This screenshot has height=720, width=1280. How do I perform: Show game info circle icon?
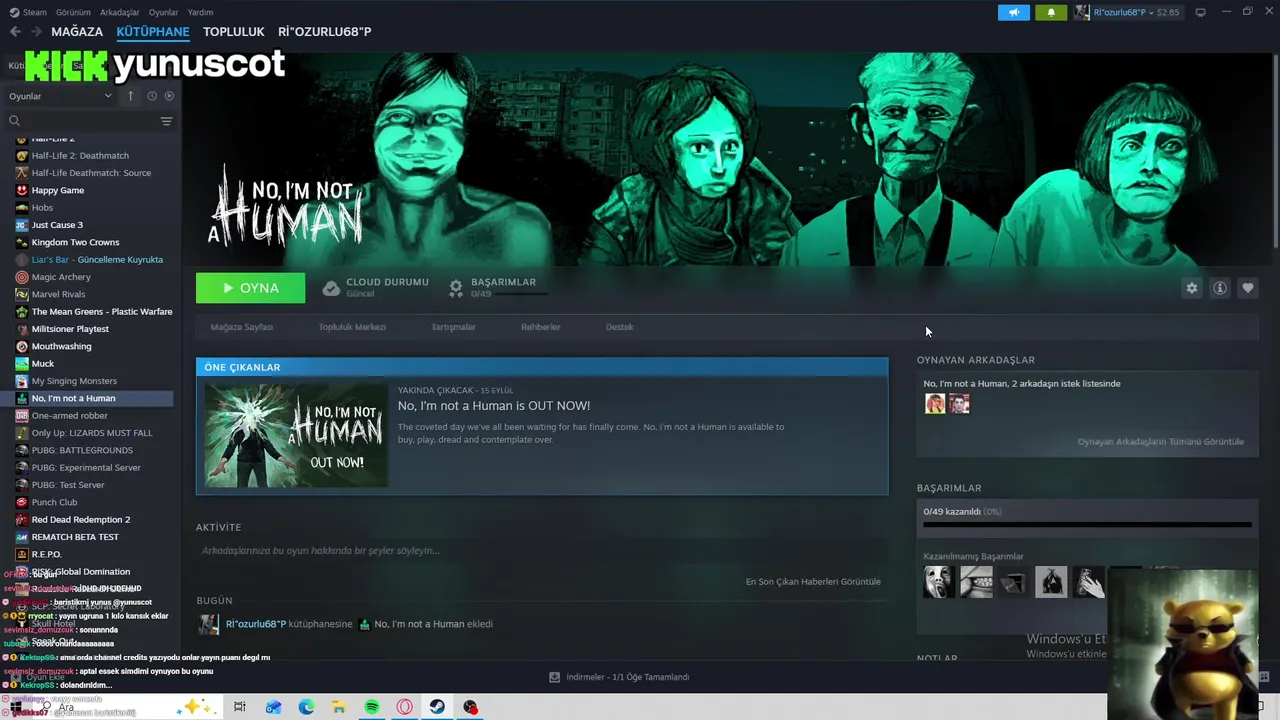(x=1219, y=288)
